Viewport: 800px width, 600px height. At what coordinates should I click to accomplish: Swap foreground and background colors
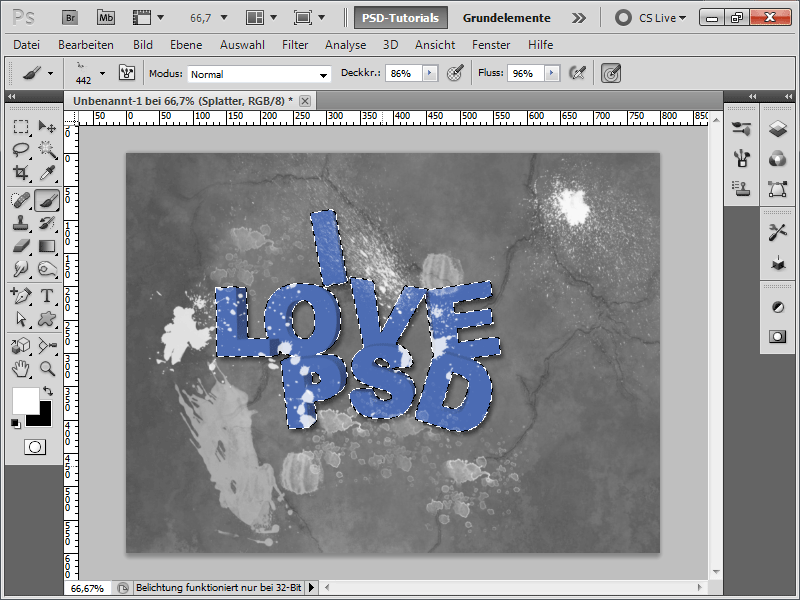(x=48, y=391)
